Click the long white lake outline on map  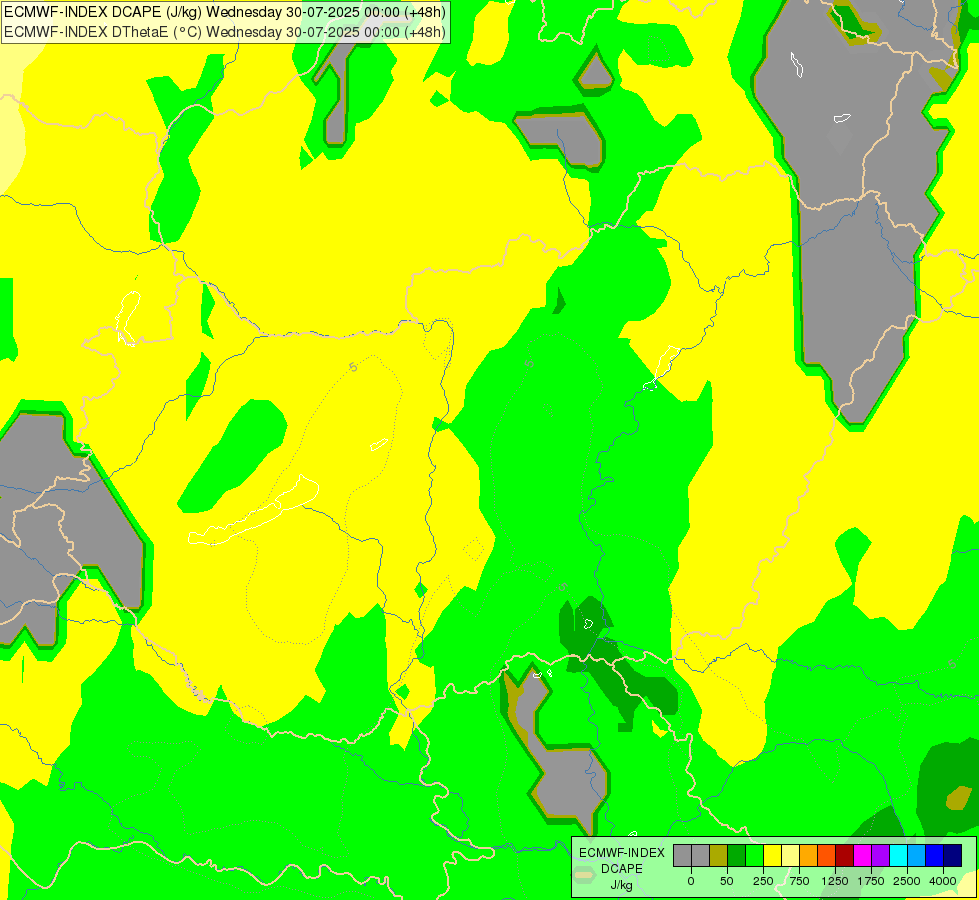(x=254, y=510)
